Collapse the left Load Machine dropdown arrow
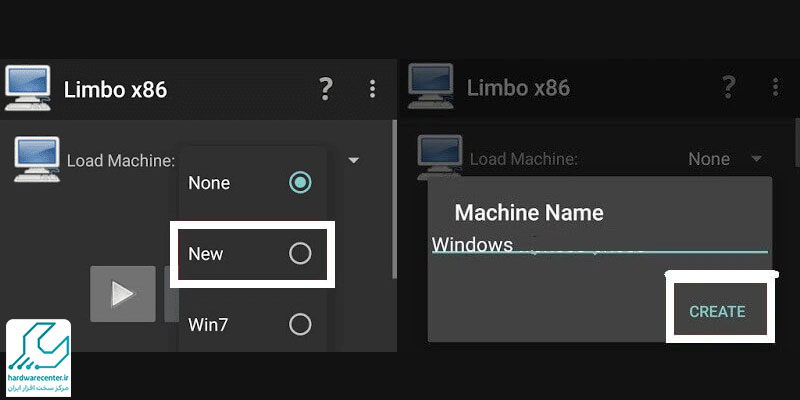This screenshot has width=800, height=400. (x=353, y=159)
